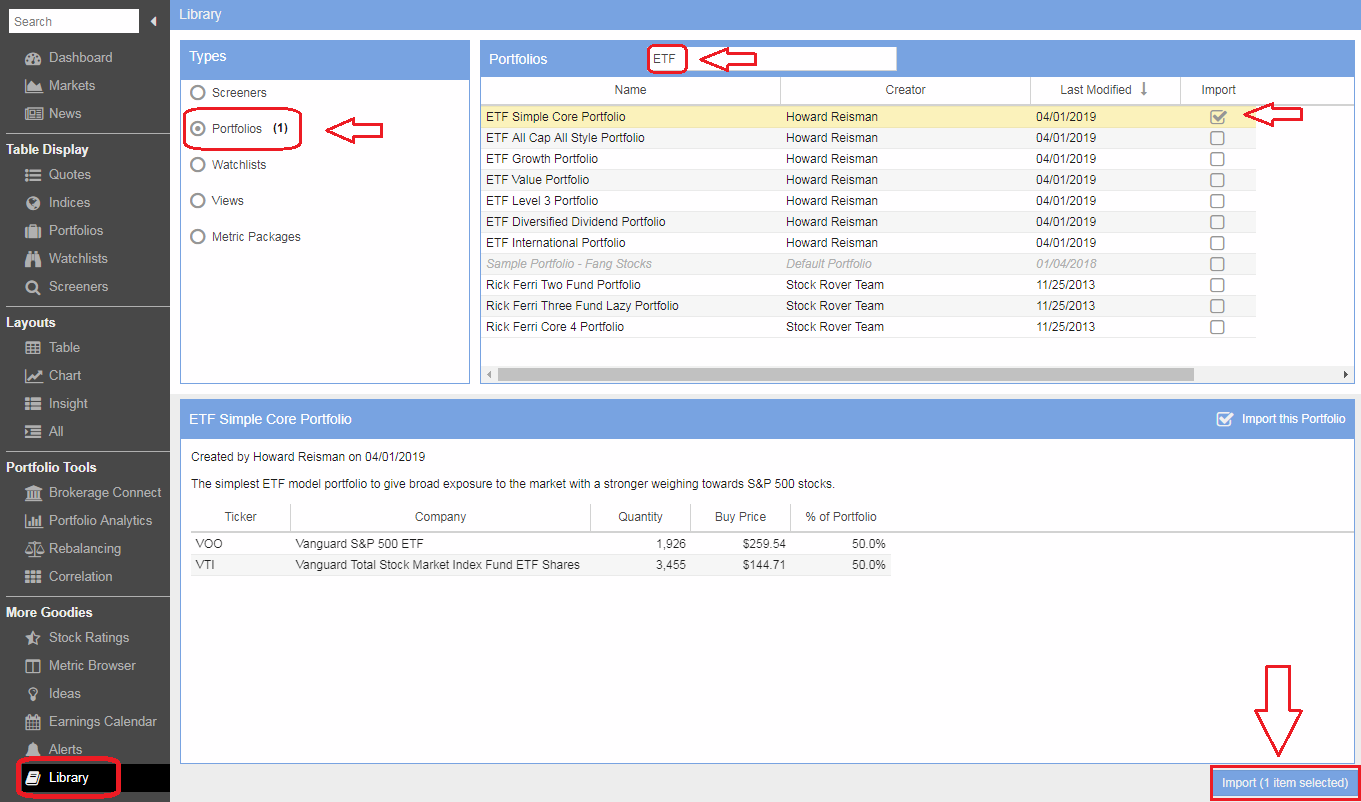1361x802 pixels.
Task: Collapse the sidebar with the arrow icon
Action: pyautogui.click(x=153, y=21)
